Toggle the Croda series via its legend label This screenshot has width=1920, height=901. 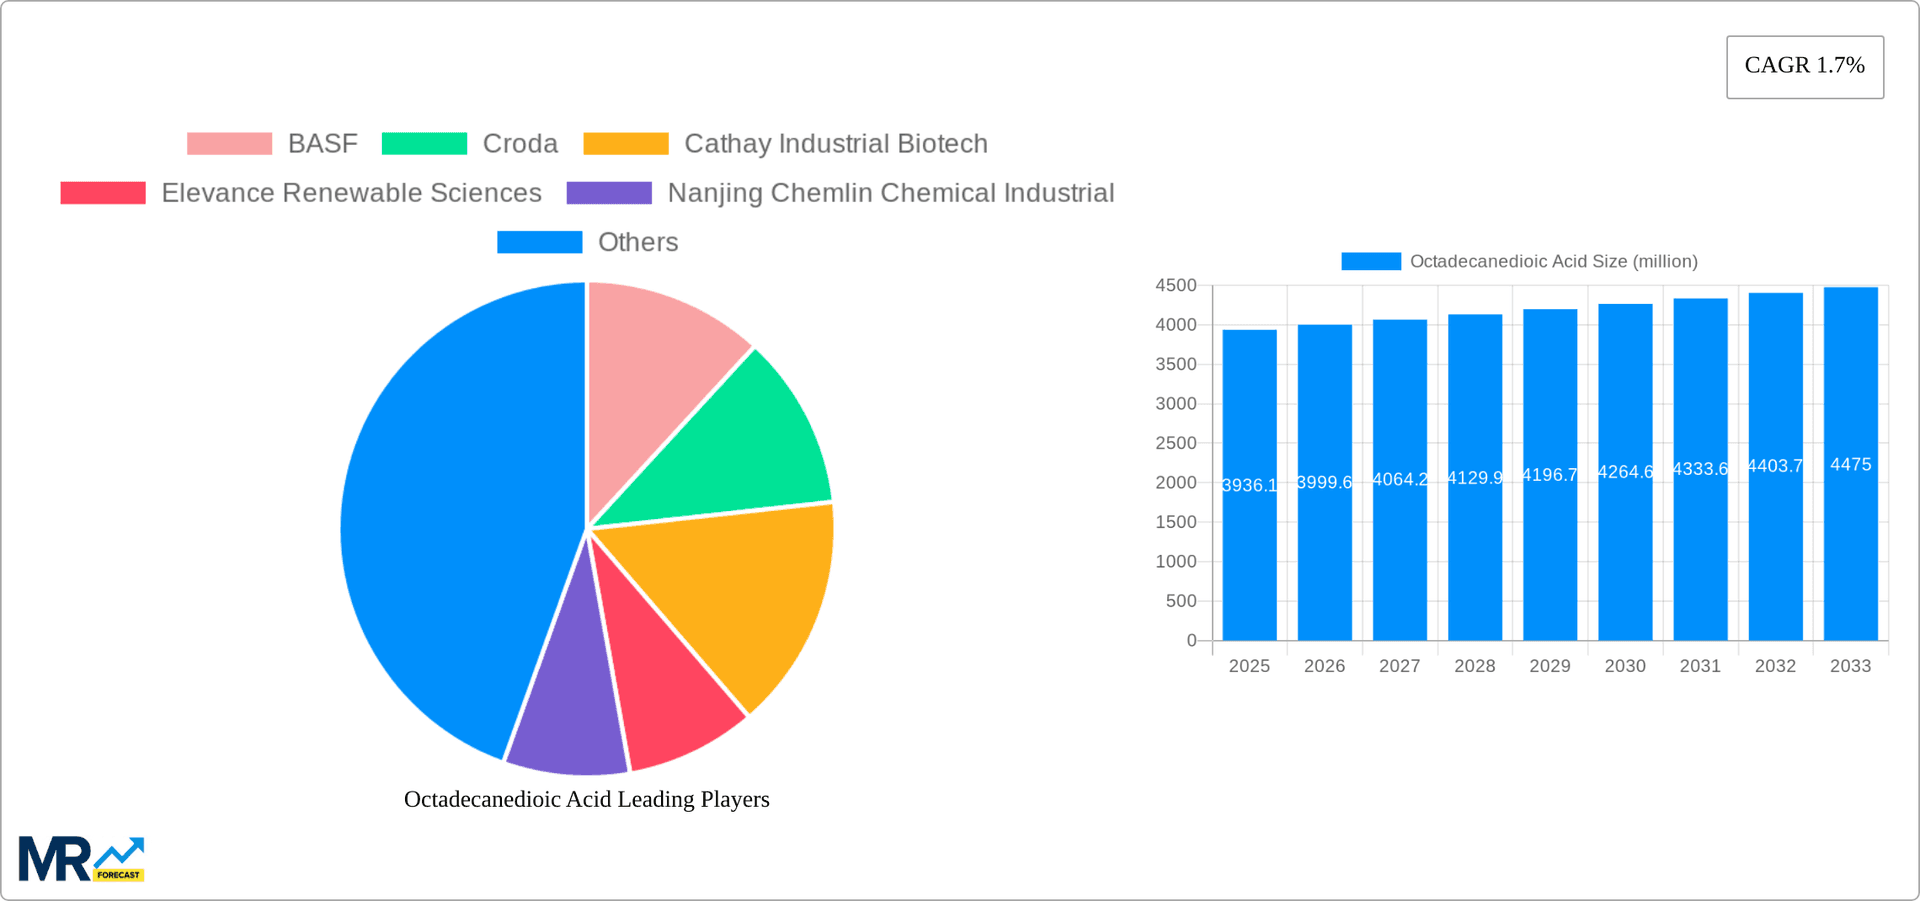pyautogui.click(x=520, y=143)
